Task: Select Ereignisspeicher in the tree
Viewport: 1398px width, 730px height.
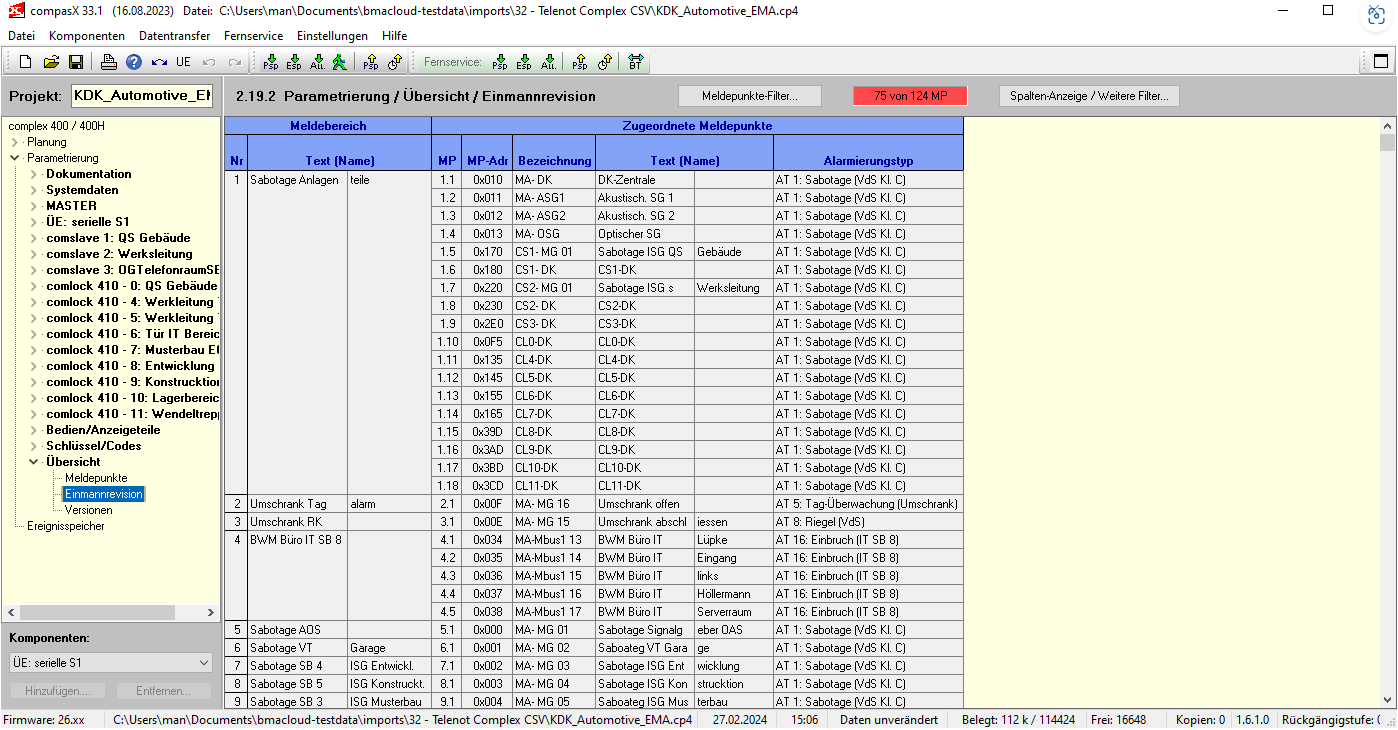Action: 66,526
